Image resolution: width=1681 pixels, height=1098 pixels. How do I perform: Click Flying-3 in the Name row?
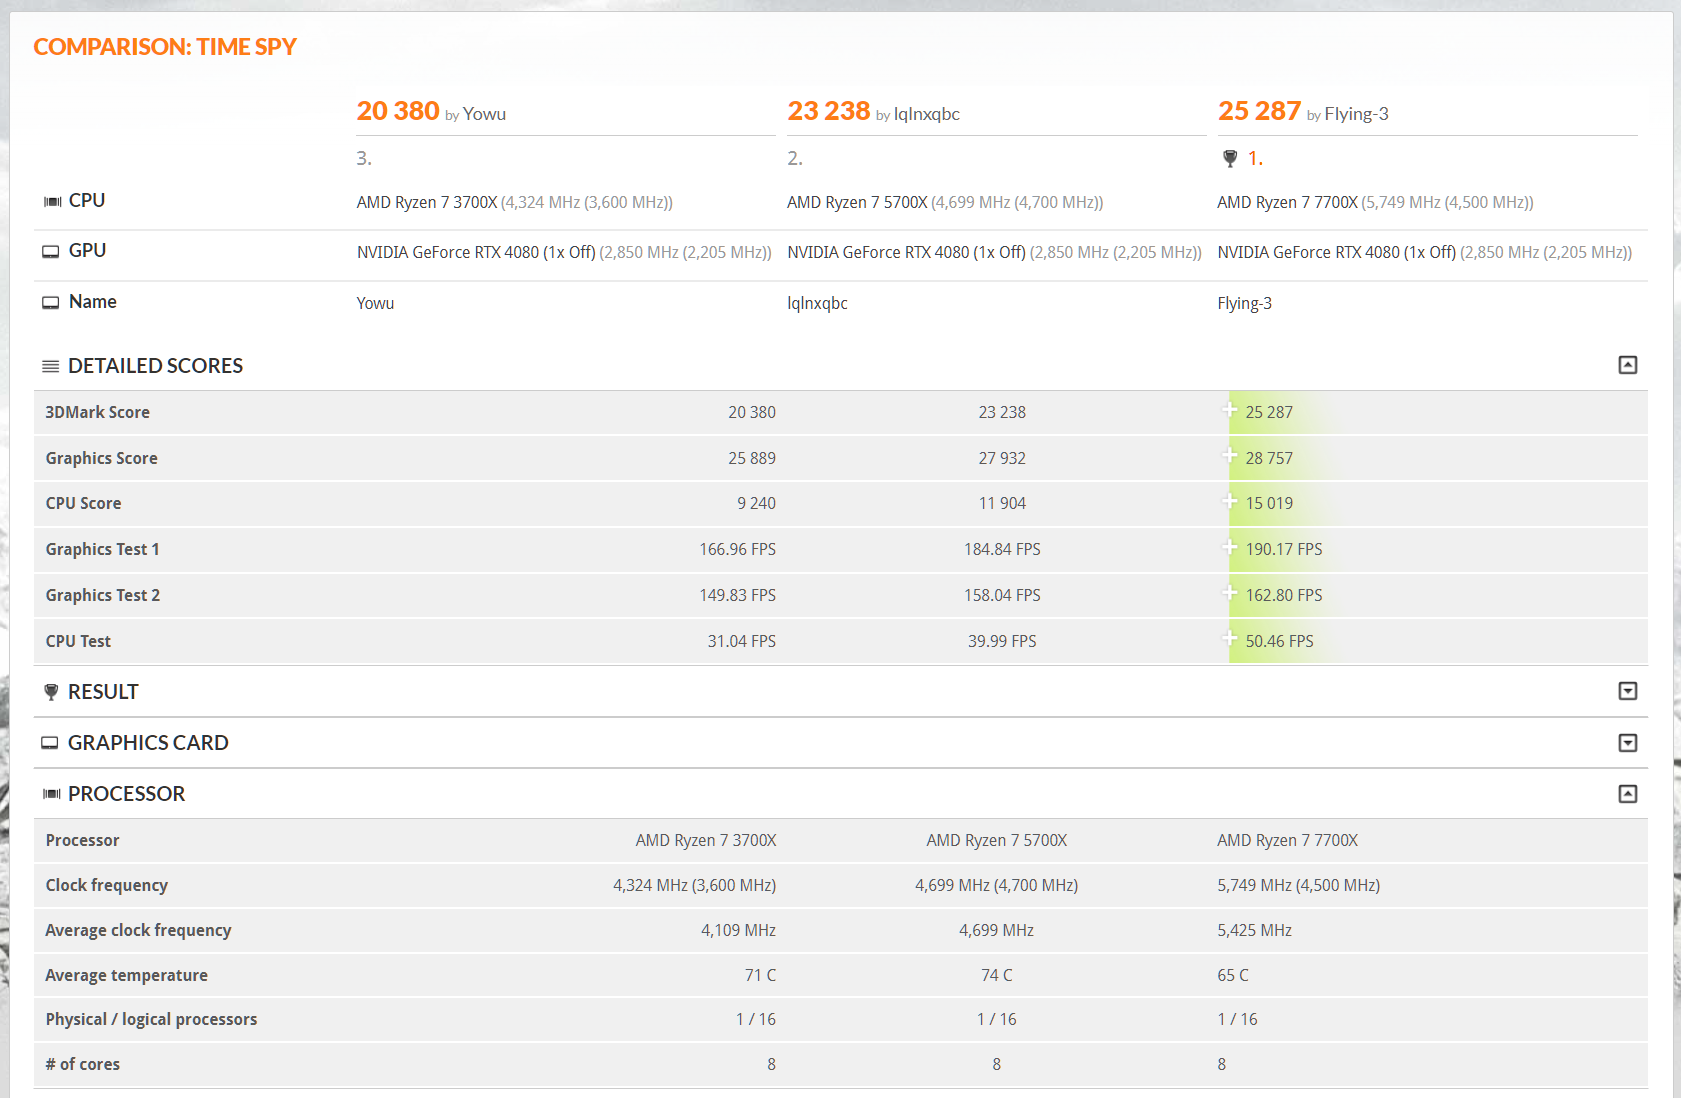pos(1244,303)
